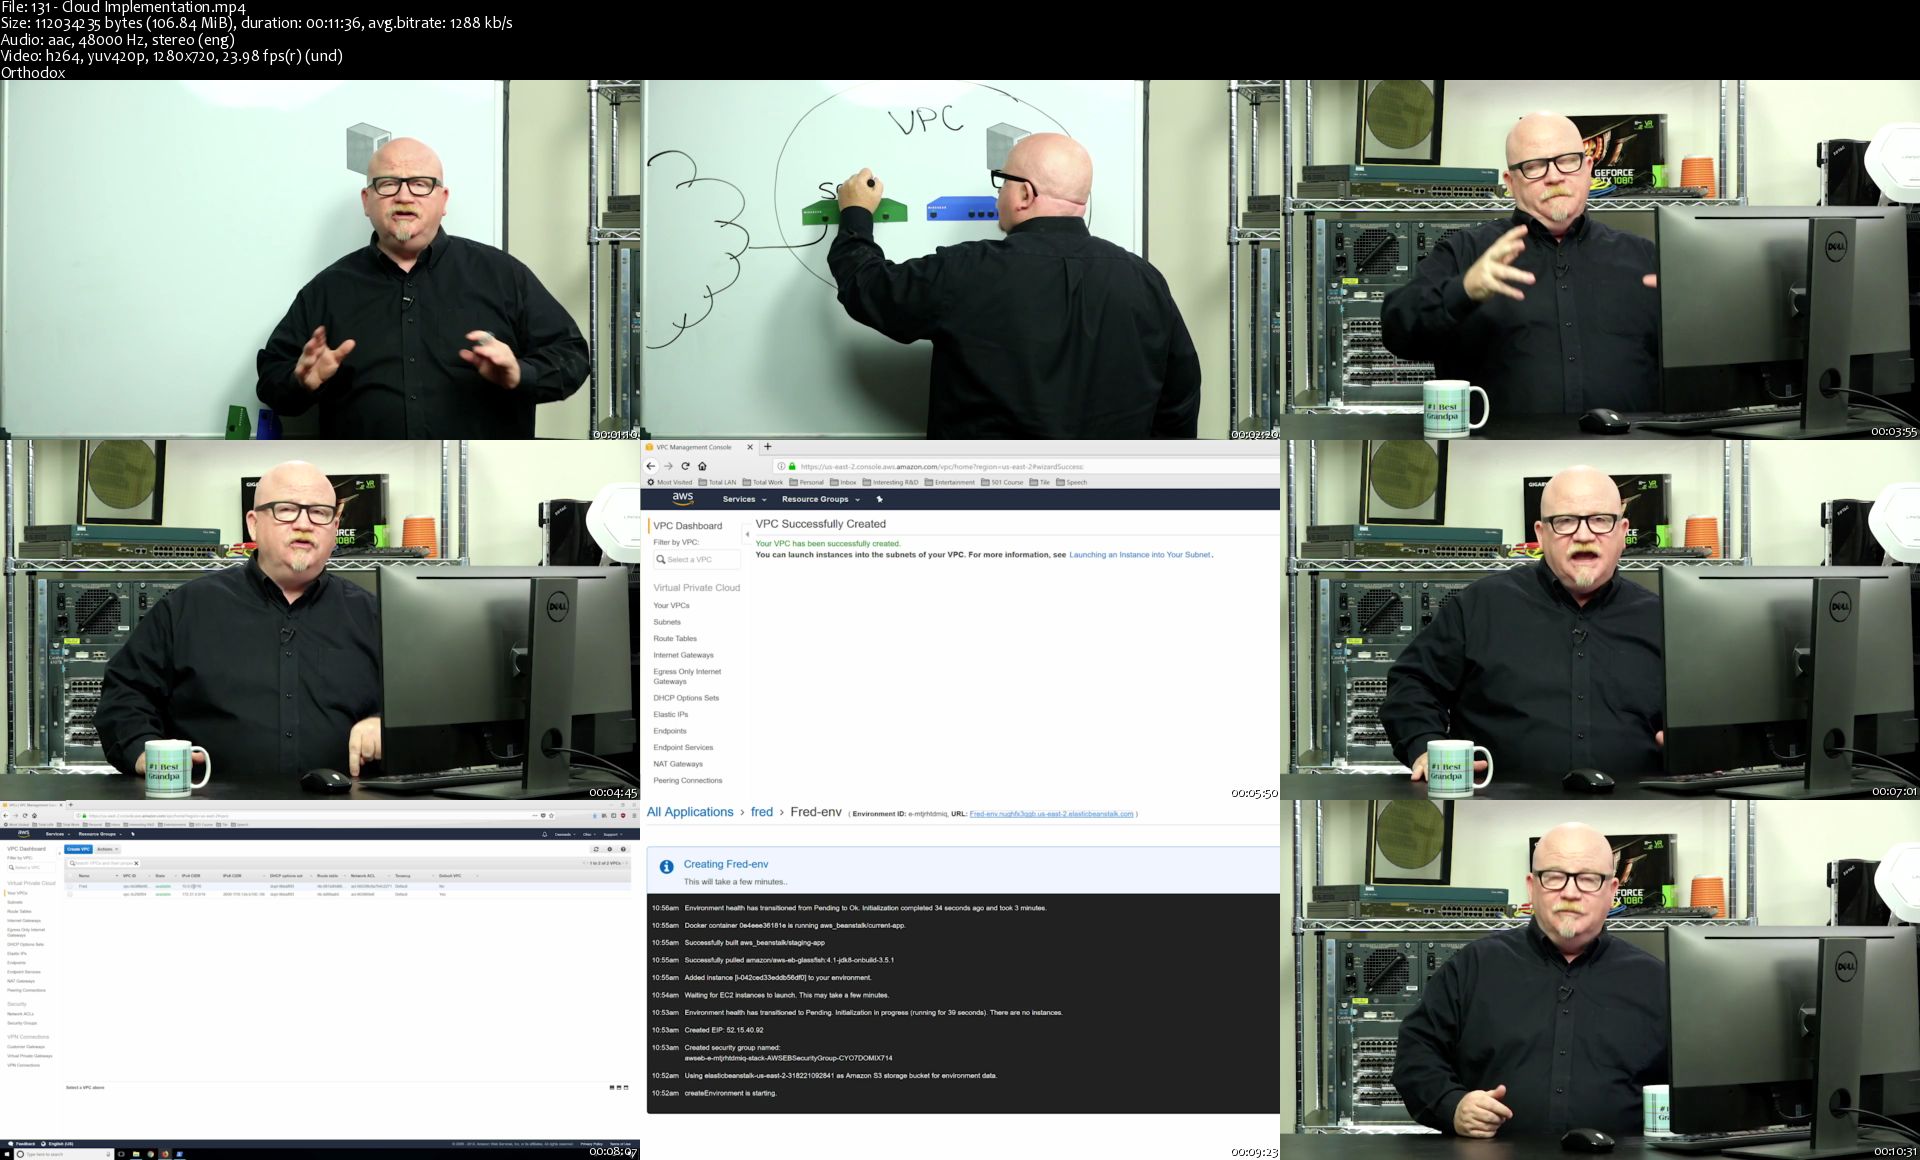The image size is (1920, 1160).
Task: Enable the DHCP Options Sets visibility toggle
Action: tap(686, 698)
